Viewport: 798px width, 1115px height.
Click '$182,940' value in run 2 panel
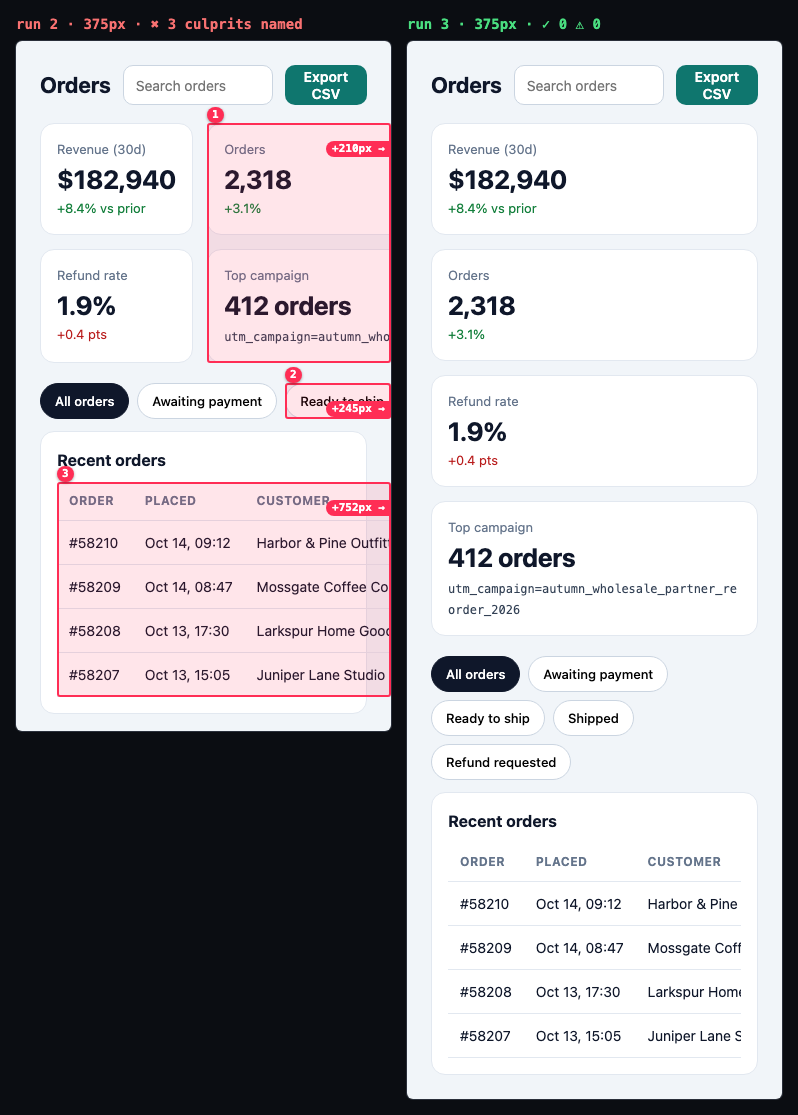[x=117, y=180]
